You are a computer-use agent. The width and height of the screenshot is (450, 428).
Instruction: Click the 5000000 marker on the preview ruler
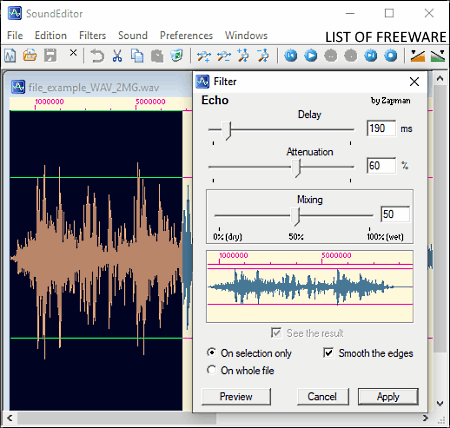[336, 256]
